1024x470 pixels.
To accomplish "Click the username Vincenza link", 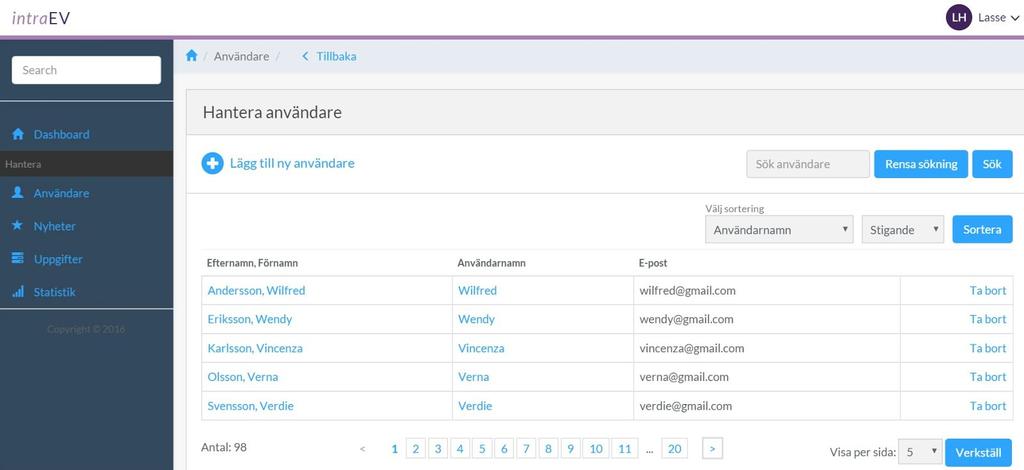I will coord(481,348).
